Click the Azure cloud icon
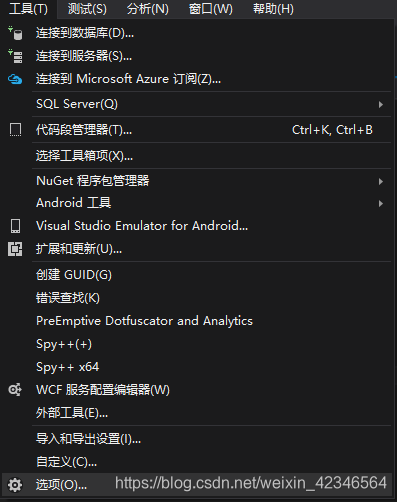Viewport: 397px width, 502px height. pos(15,79)
